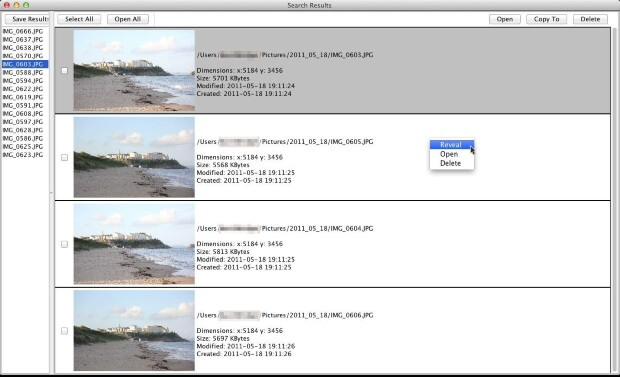Click the Select All button
Image resolution: width=620 pixels, height=377 pixels.
tap(79, 19)
